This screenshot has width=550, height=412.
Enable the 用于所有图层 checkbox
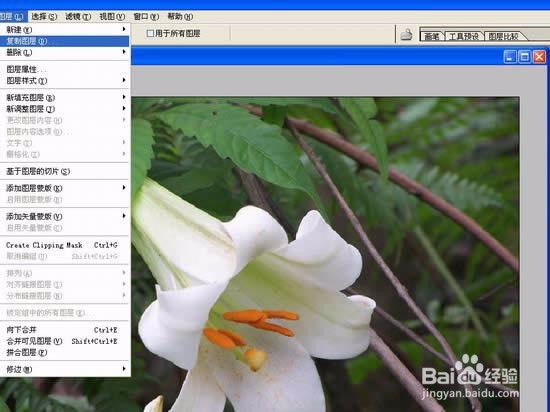[150, 33]
